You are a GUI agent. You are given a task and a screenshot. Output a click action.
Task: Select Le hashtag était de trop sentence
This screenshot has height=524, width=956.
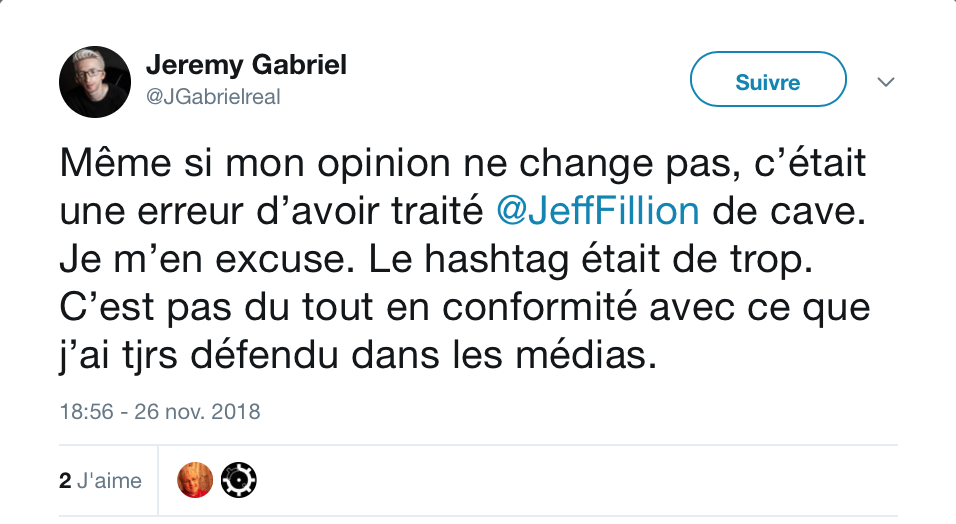(591, 260)
